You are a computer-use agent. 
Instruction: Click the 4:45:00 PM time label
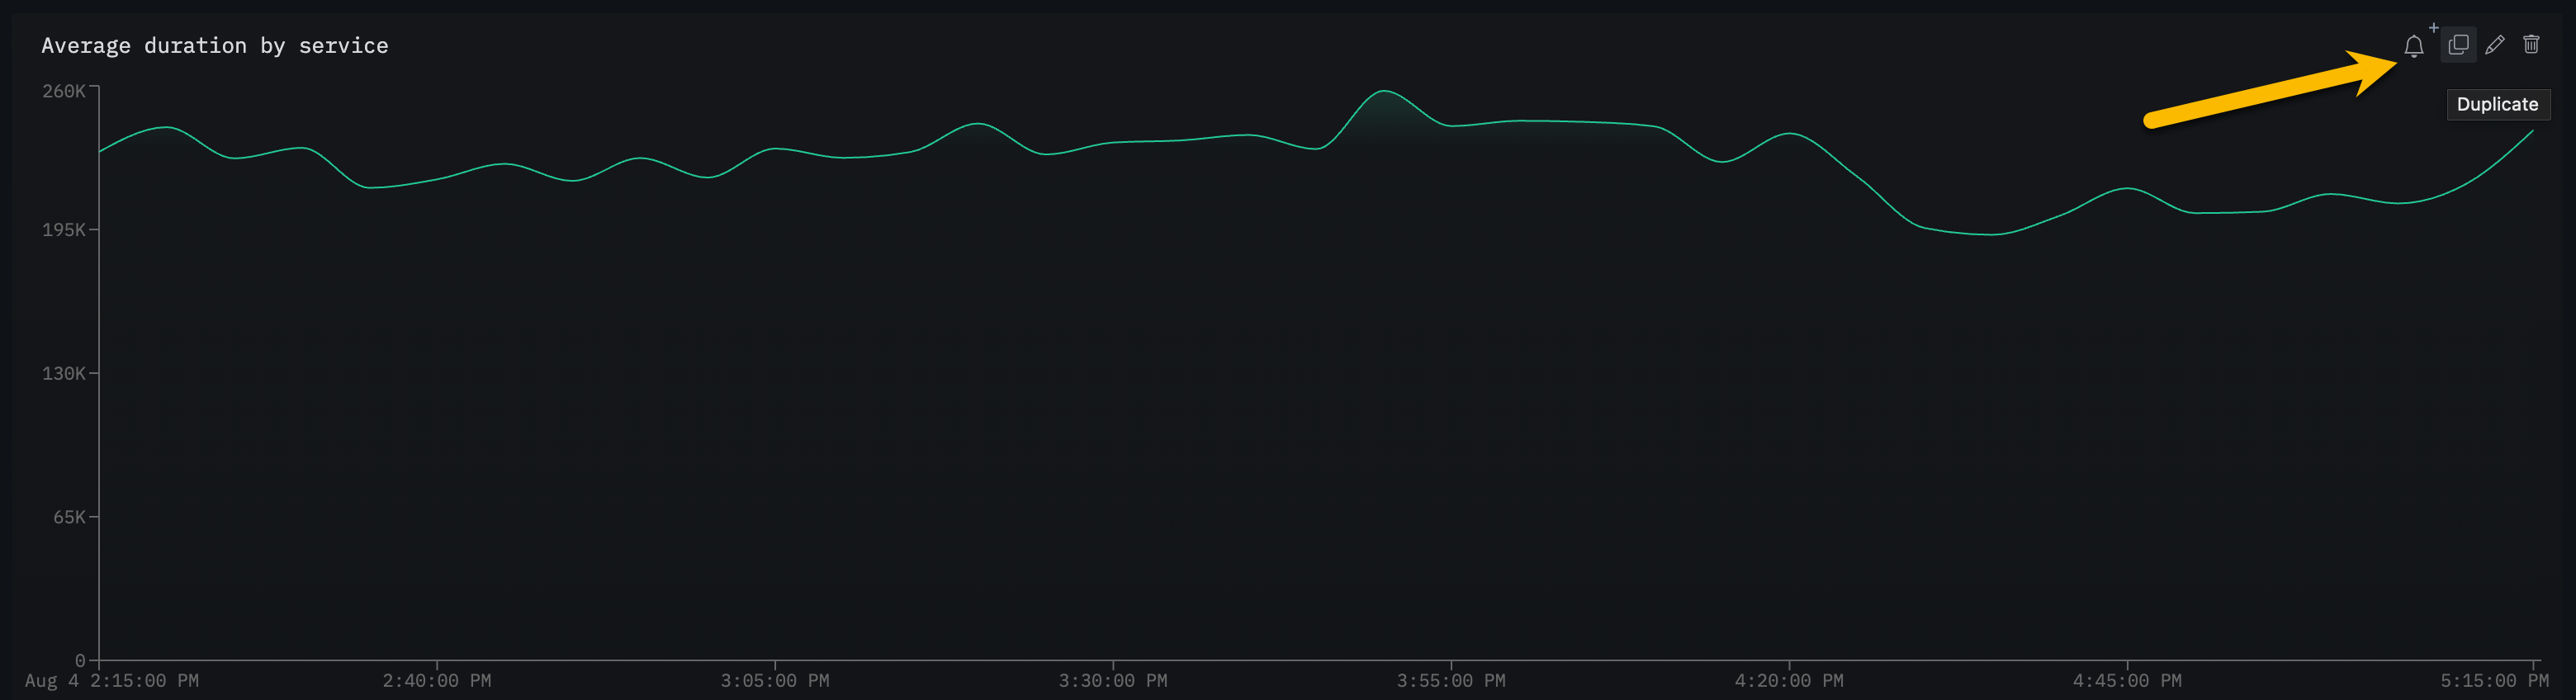tap(2127, 681)
